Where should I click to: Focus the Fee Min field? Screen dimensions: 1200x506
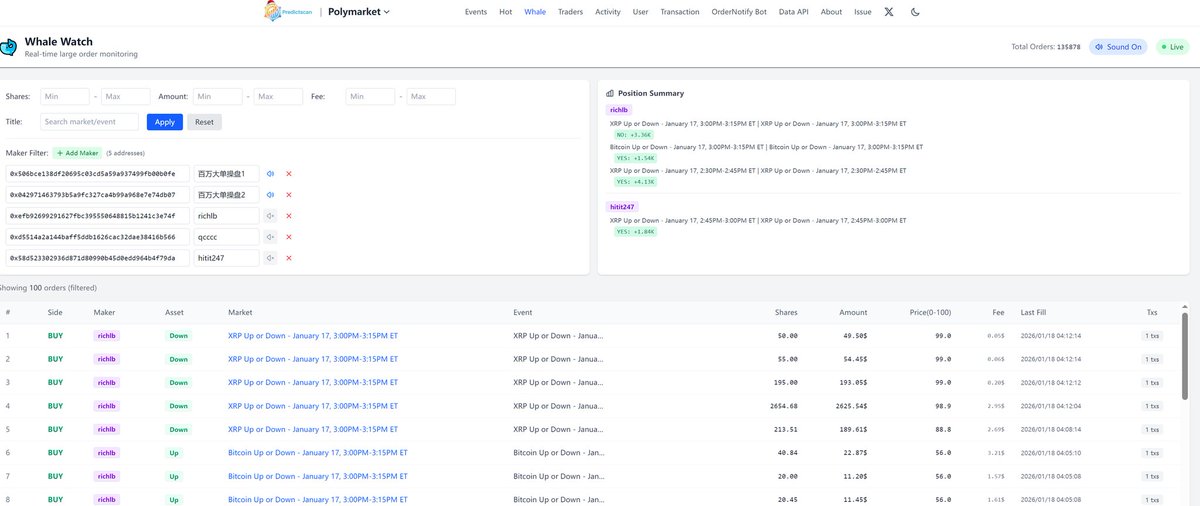point(370,97)
